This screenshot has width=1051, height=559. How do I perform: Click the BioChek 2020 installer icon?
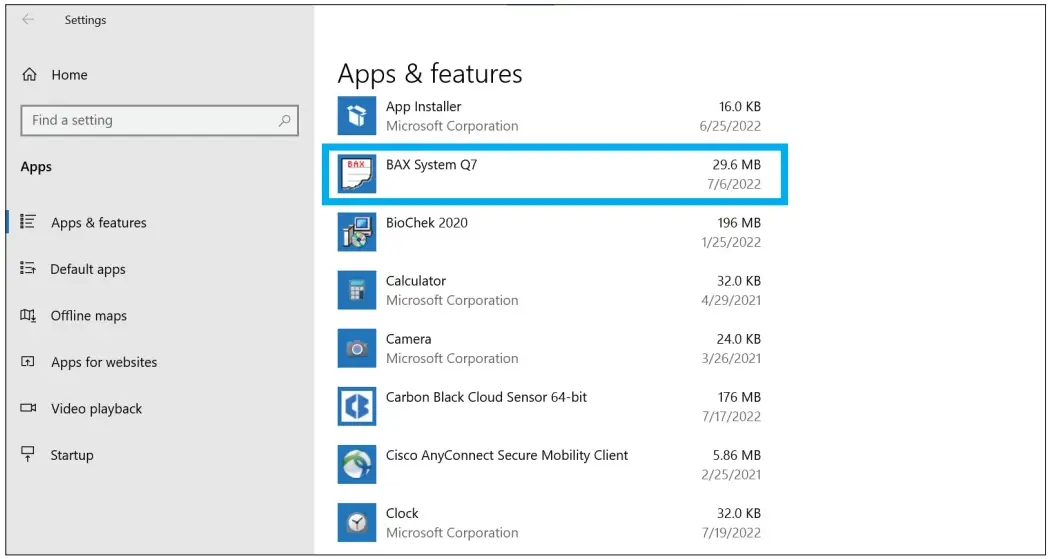pos(357,232)
